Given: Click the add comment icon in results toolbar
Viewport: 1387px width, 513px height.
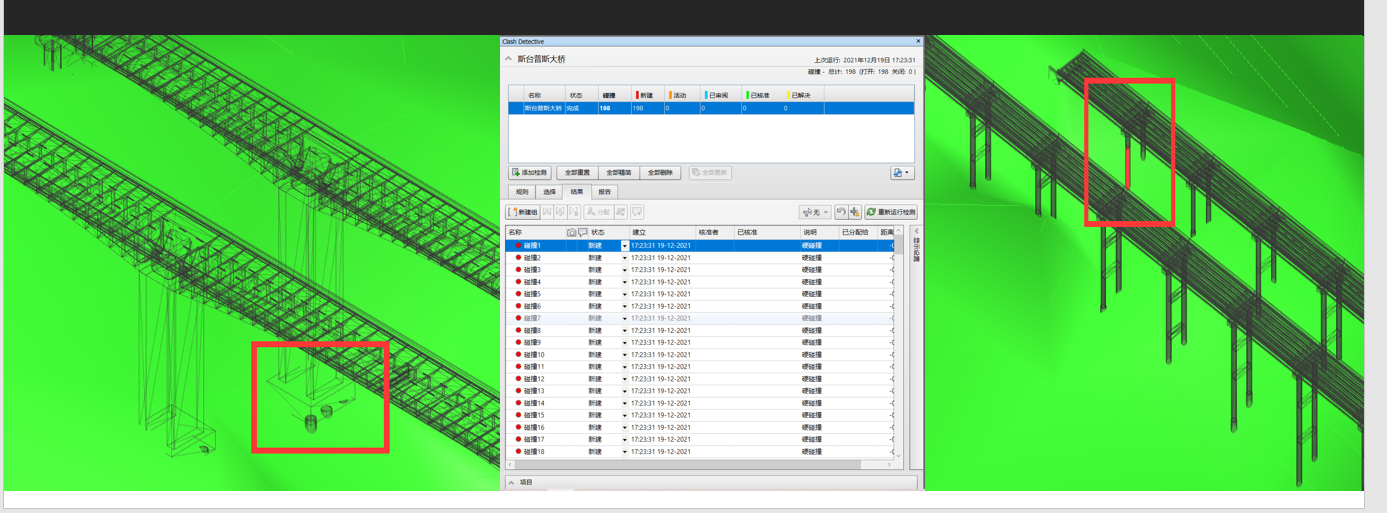Looking at the screenshot, I should [x=637, y=212].
